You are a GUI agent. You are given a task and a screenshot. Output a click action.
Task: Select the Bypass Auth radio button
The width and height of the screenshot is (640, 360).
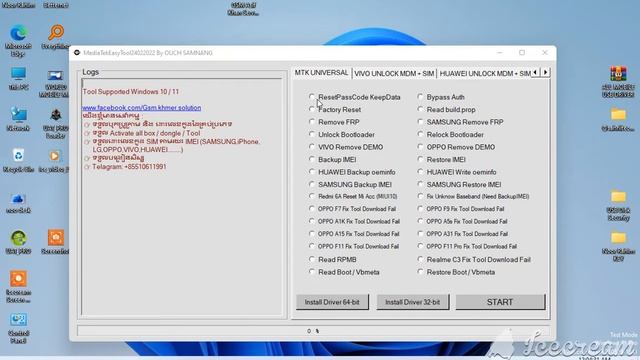[420, 97]
